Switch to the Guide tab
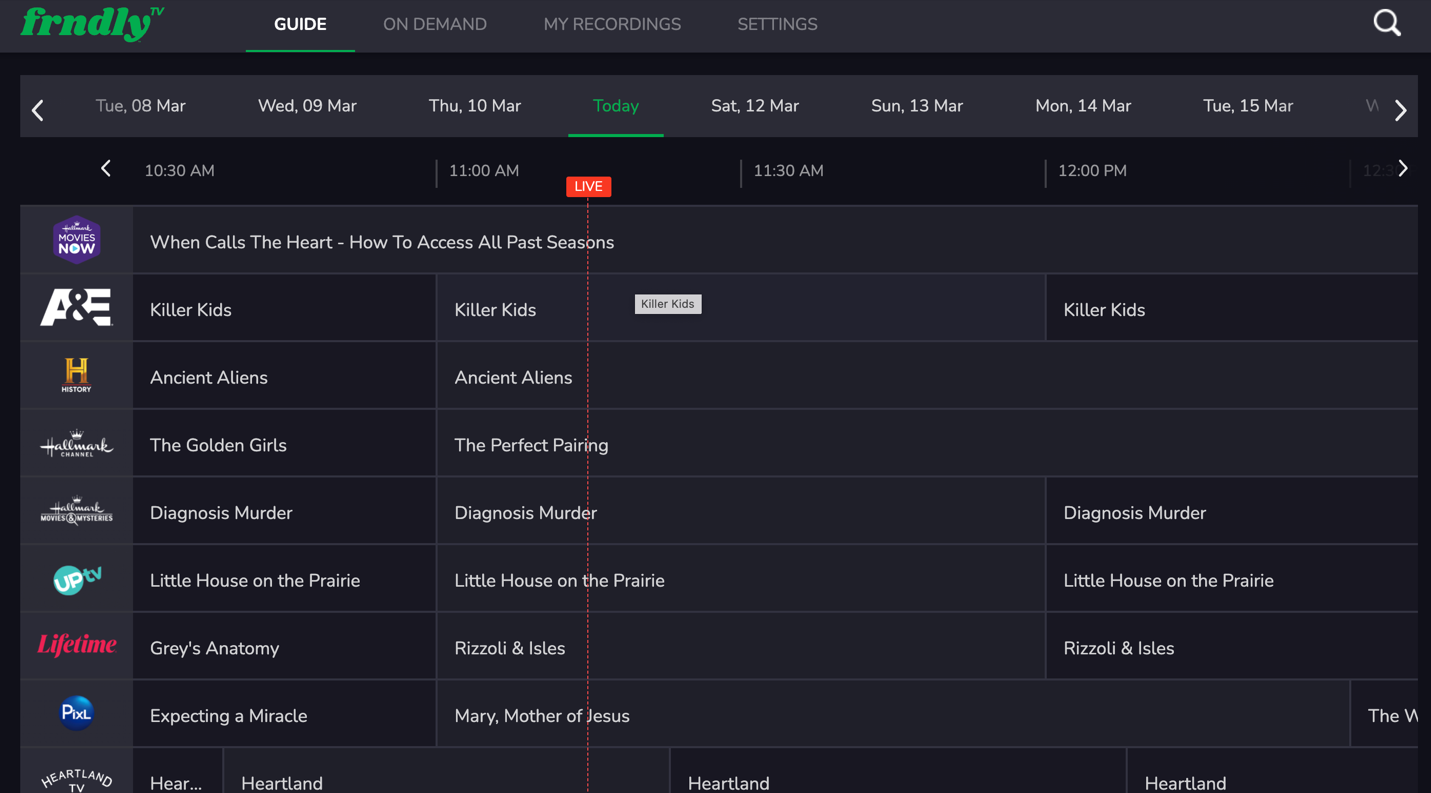 [300, 24]
